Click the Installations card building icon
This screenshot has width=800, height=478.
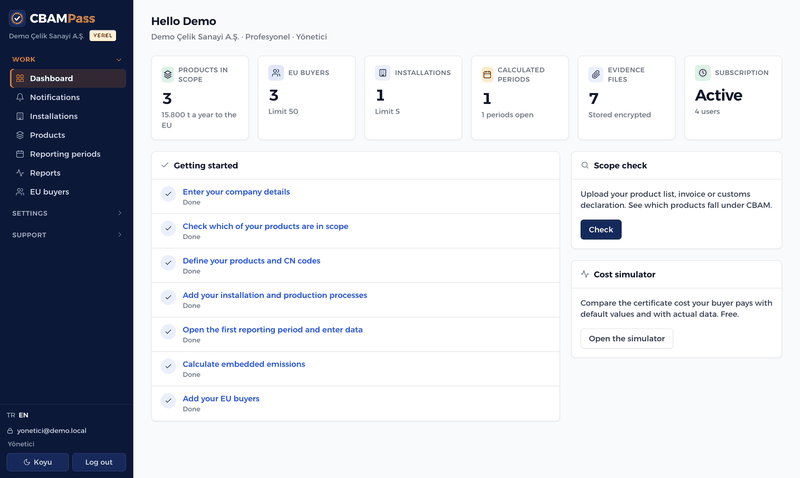pyautogui.click(x=382, y=72)
